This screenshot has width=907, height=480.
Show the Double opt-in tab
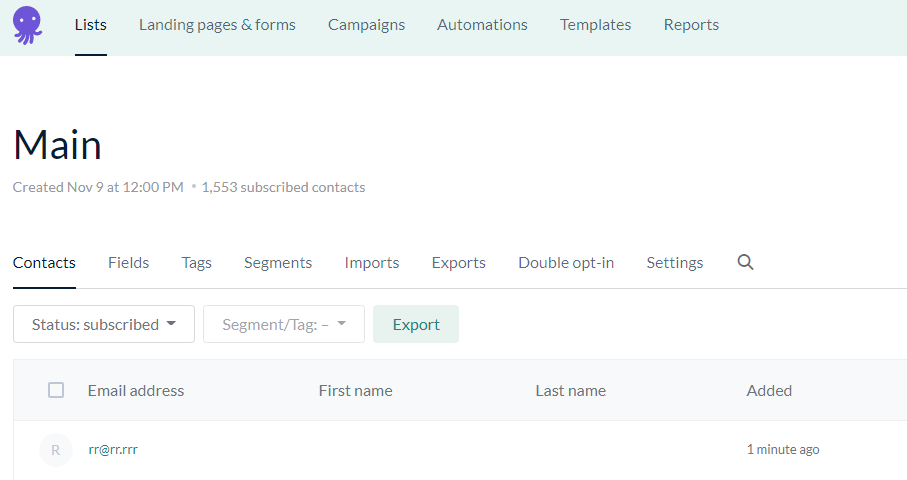click(566, 263)
